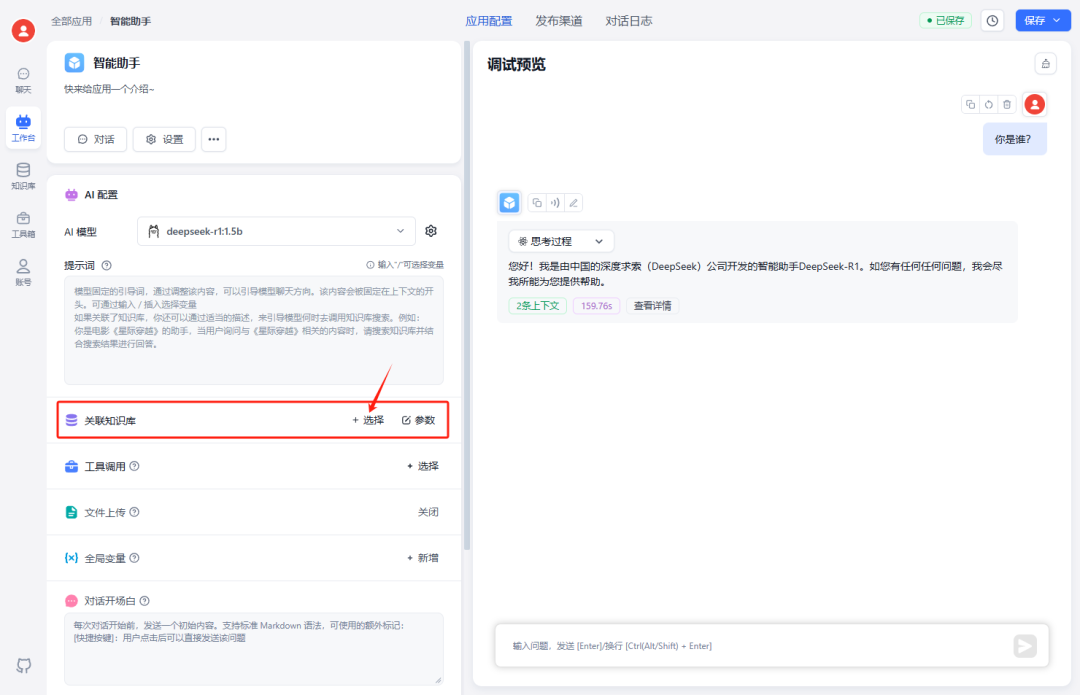The width and height of the screenshot is (1080, 695).
Task: Show help for 全局变量
Action: coord(134,558)
